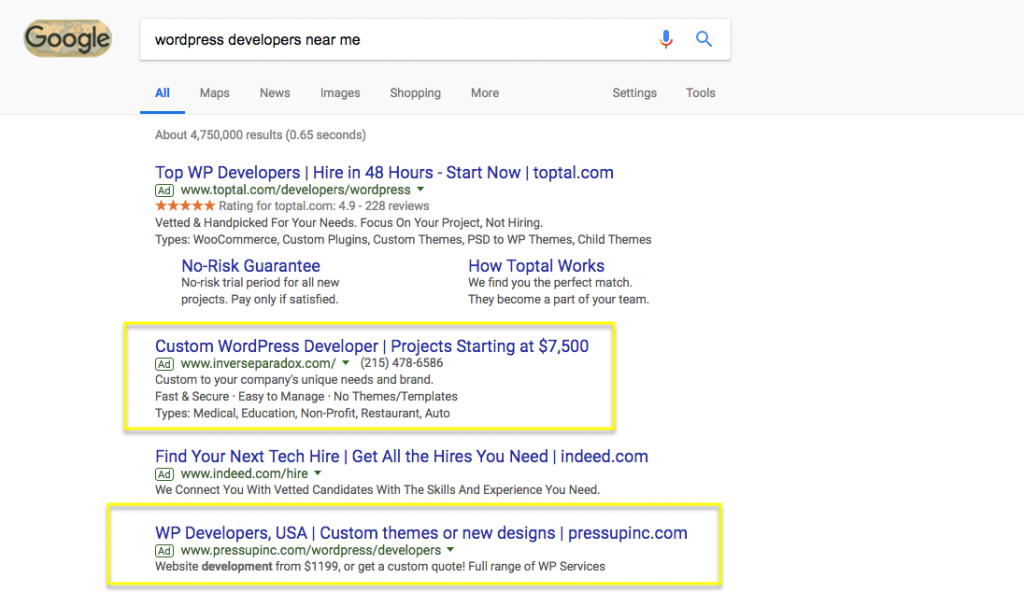Switch to the Shopping tab
This screenshot has width=1024, height=592.
pos(415,93)
